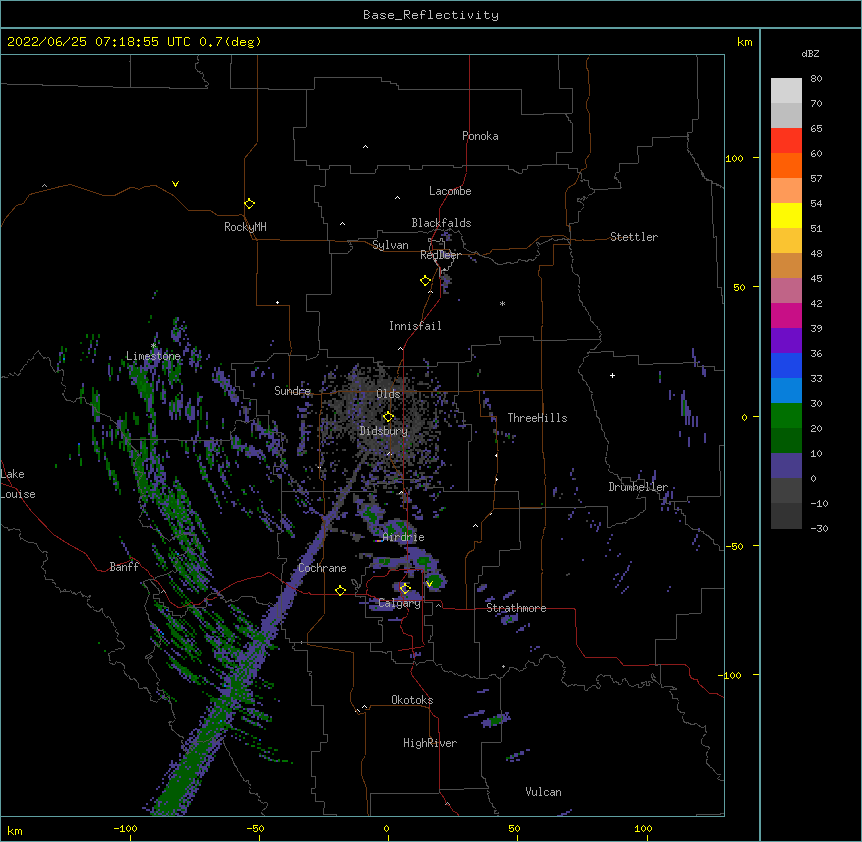Click the white asterisk marker east of Innisfail
The image size is (862, 842).
pyautogui.click(x=502, y=303)
